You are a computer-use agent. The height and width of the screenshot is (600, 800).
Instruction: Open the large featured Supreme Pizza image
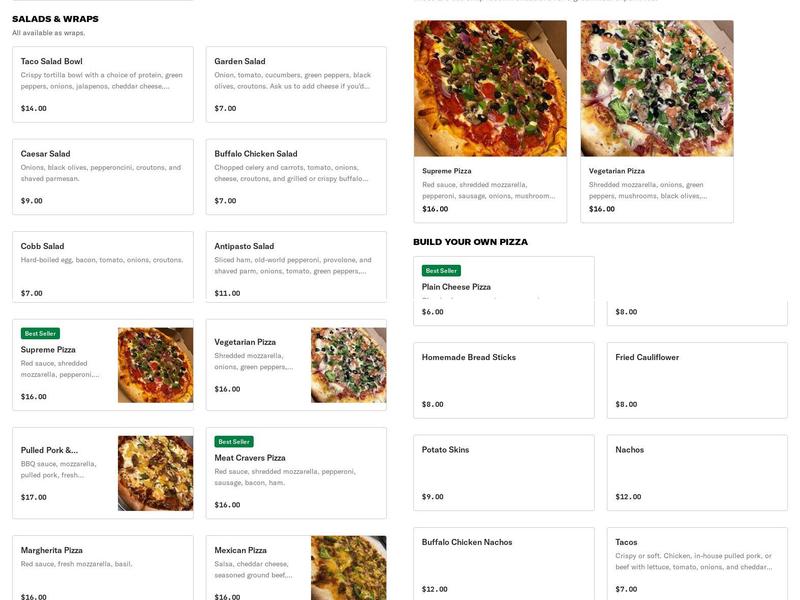tap(490, 88)
